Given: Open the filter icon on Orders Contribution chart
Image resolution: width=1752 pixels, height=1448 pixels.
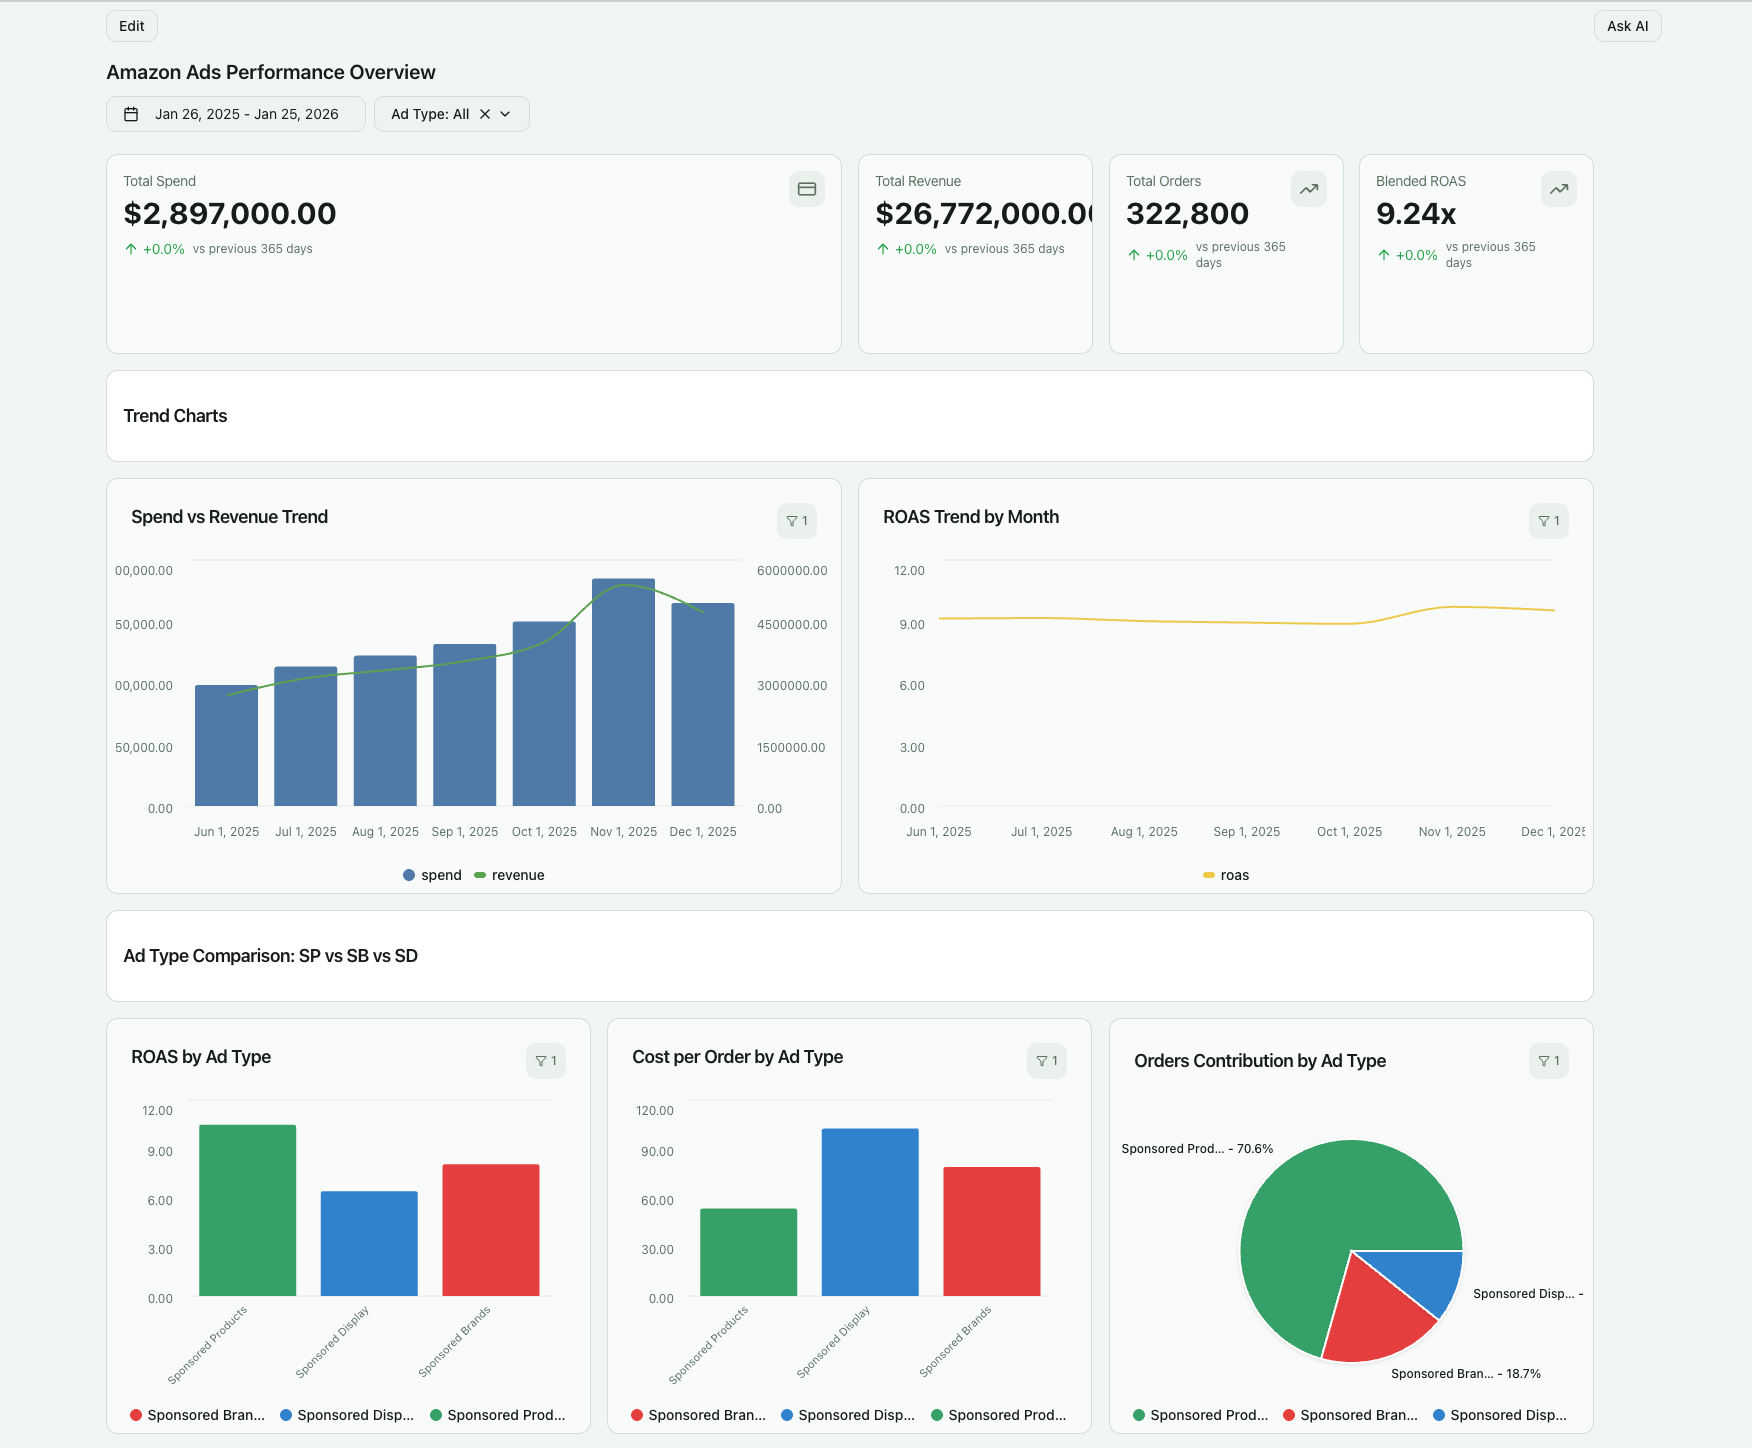Looking at the screenshot, I should click(x=1548, y=1060).
